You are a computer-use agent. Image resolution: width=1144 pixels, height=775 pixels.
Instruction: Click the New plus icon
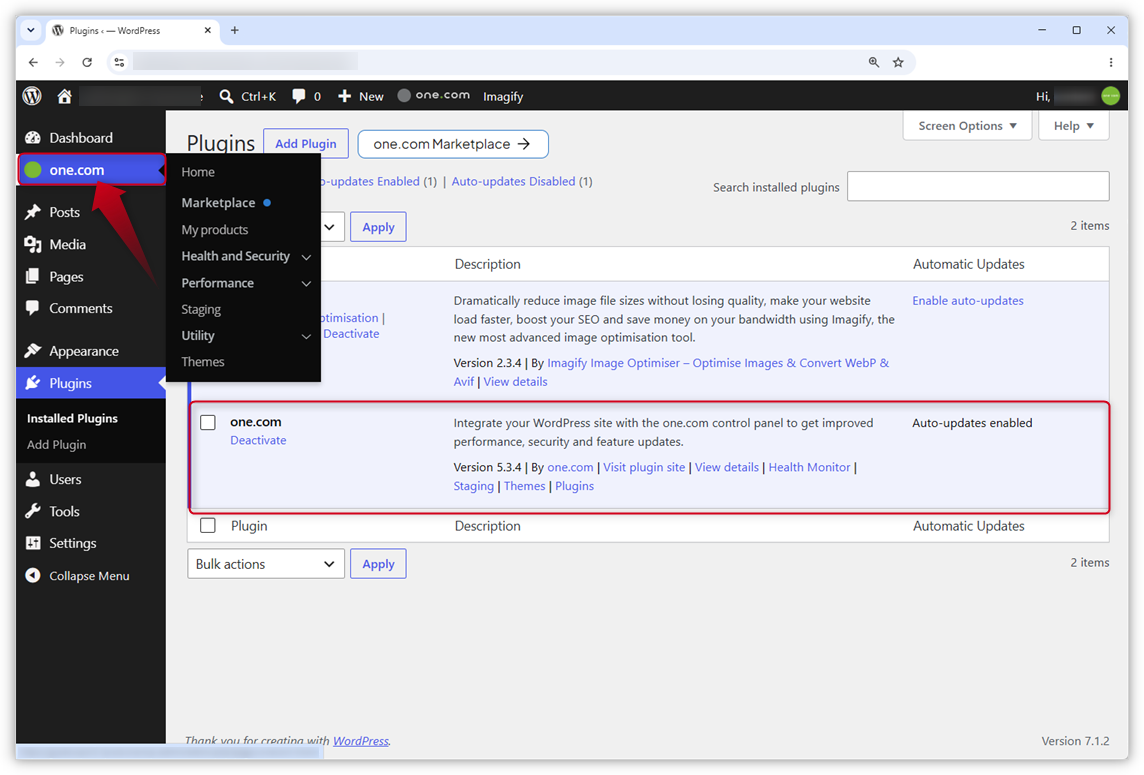(x=344, y=96)
